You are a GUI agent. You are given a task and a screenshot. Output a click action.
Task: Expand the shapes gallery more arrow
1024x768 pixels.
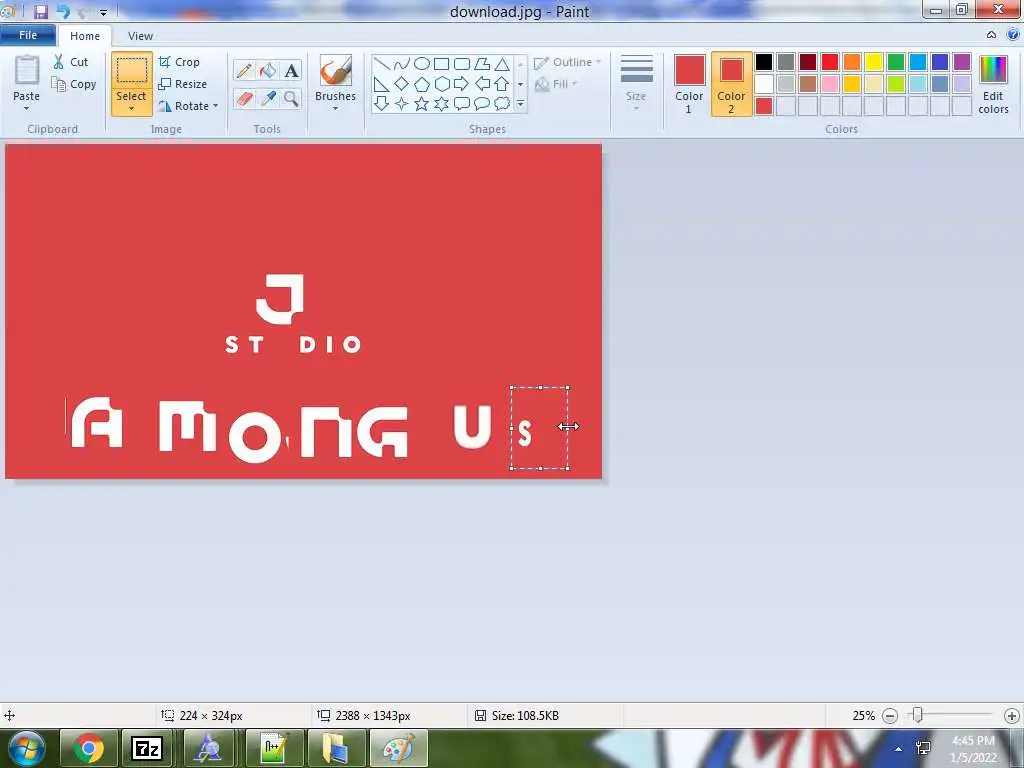[x=520, y=103]
